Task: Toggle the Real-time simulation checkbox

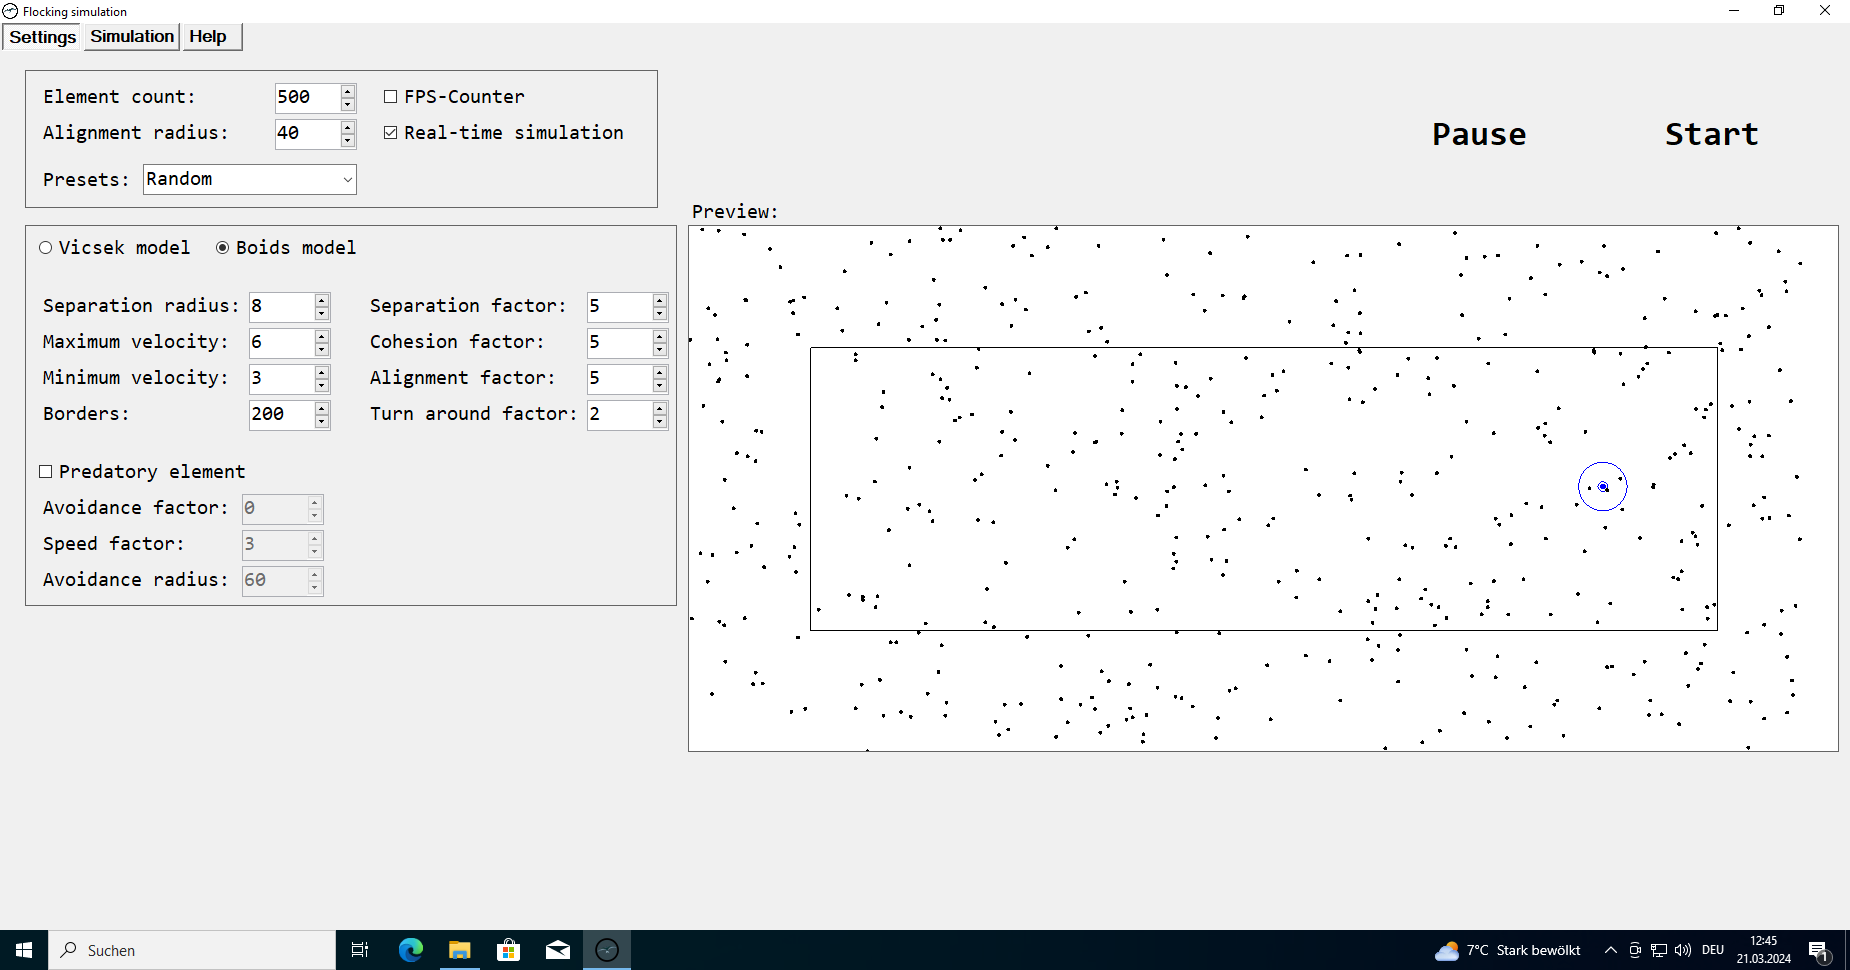Action: coord(391,133)
